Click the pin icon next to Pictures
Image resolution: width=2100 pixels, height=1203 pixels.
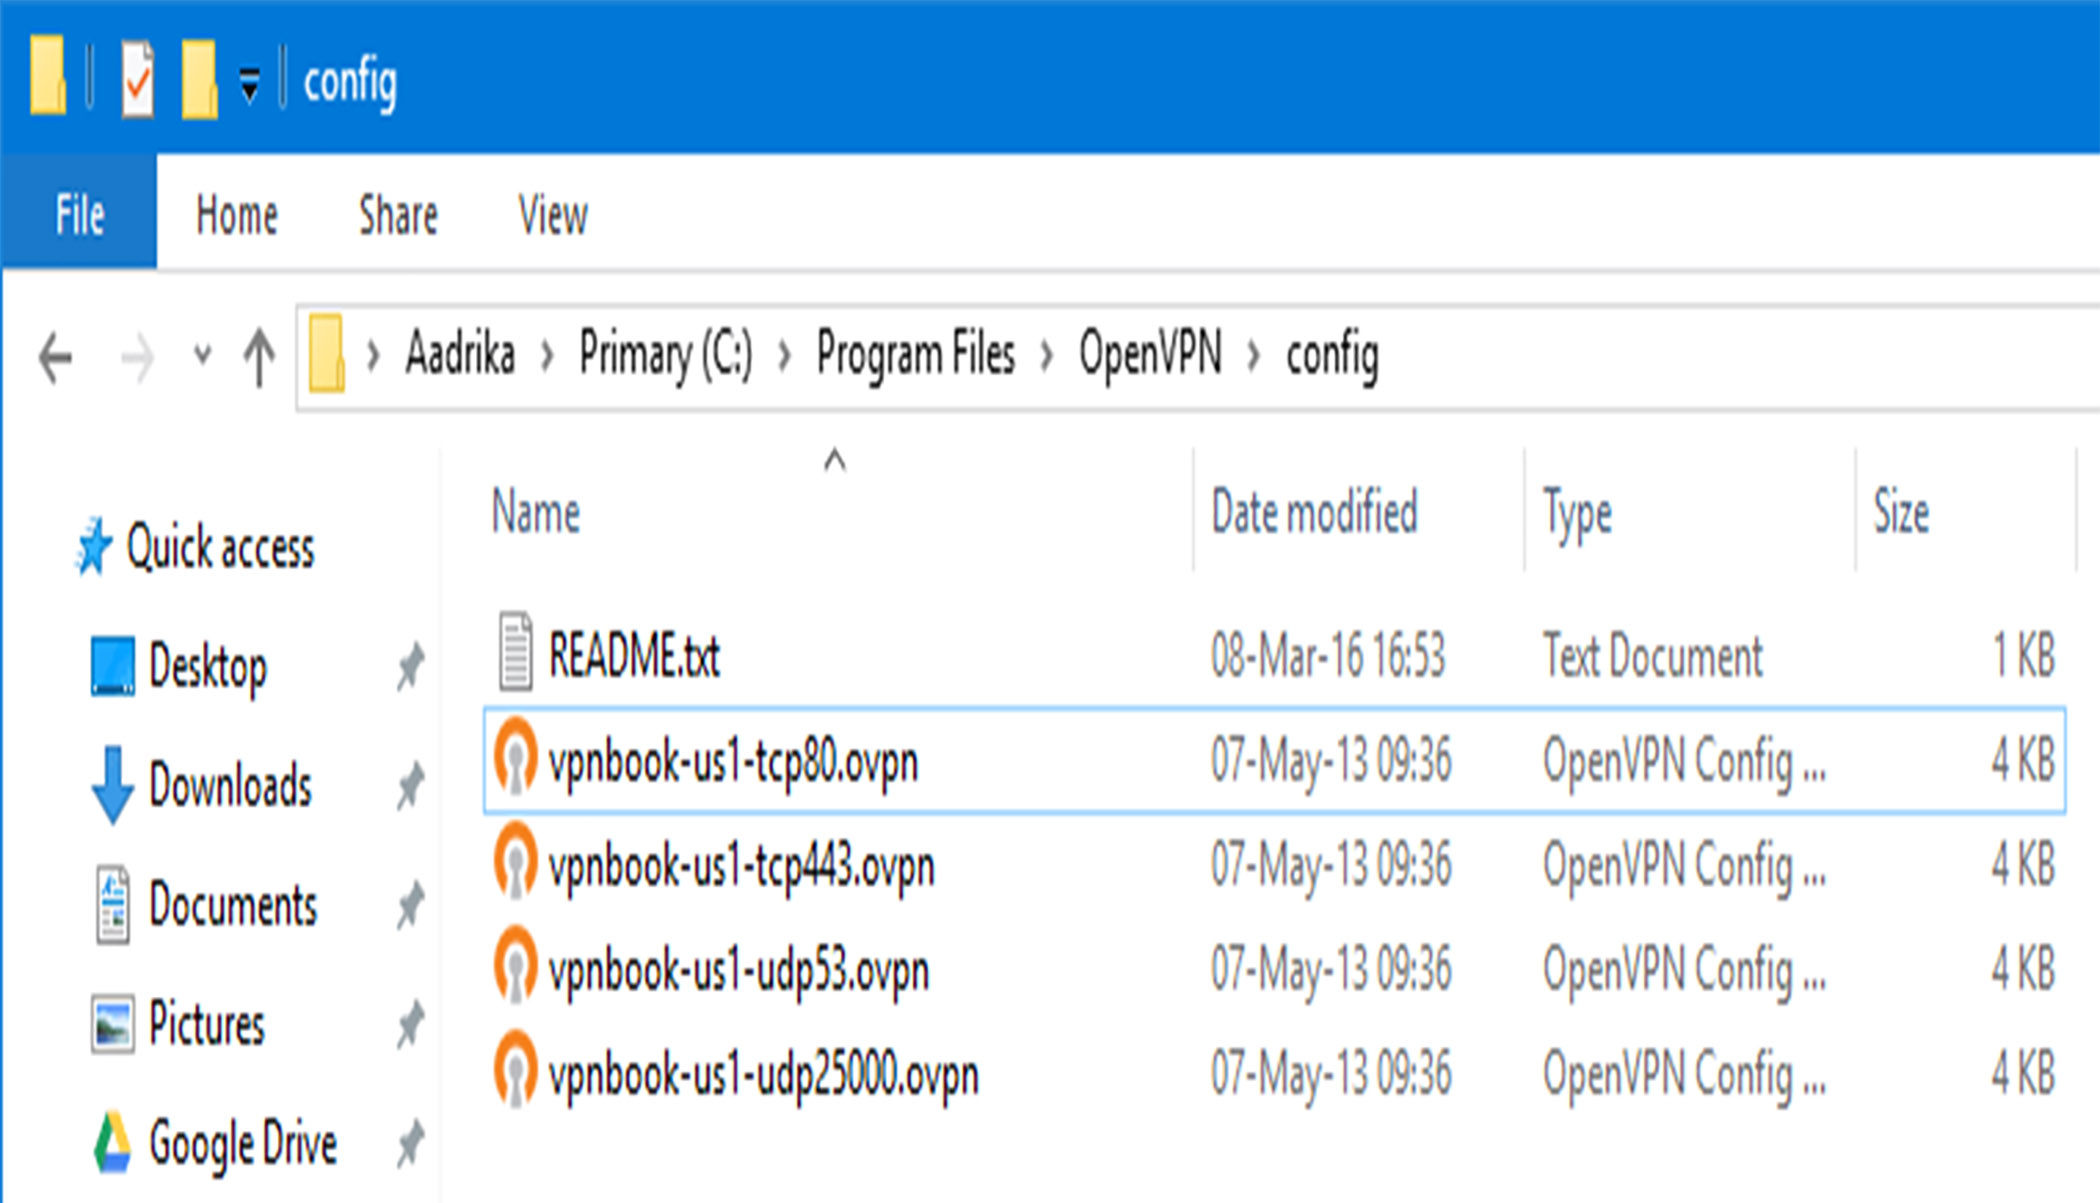click(410, 1024)
